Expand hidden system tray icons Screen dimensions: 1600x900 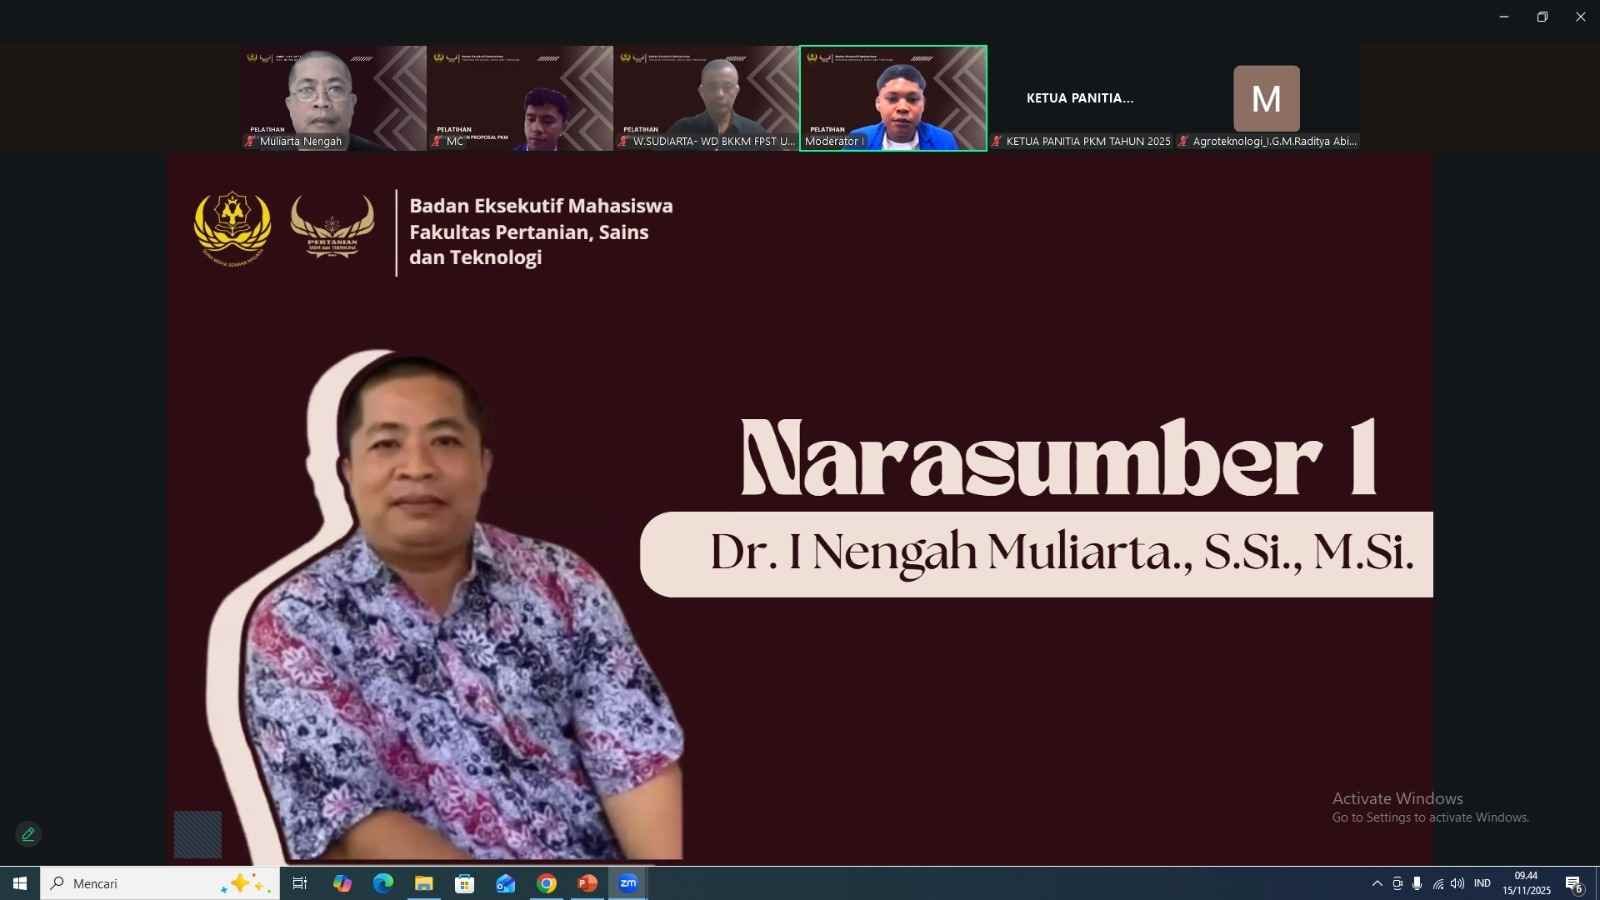(x=1377, y=883)
